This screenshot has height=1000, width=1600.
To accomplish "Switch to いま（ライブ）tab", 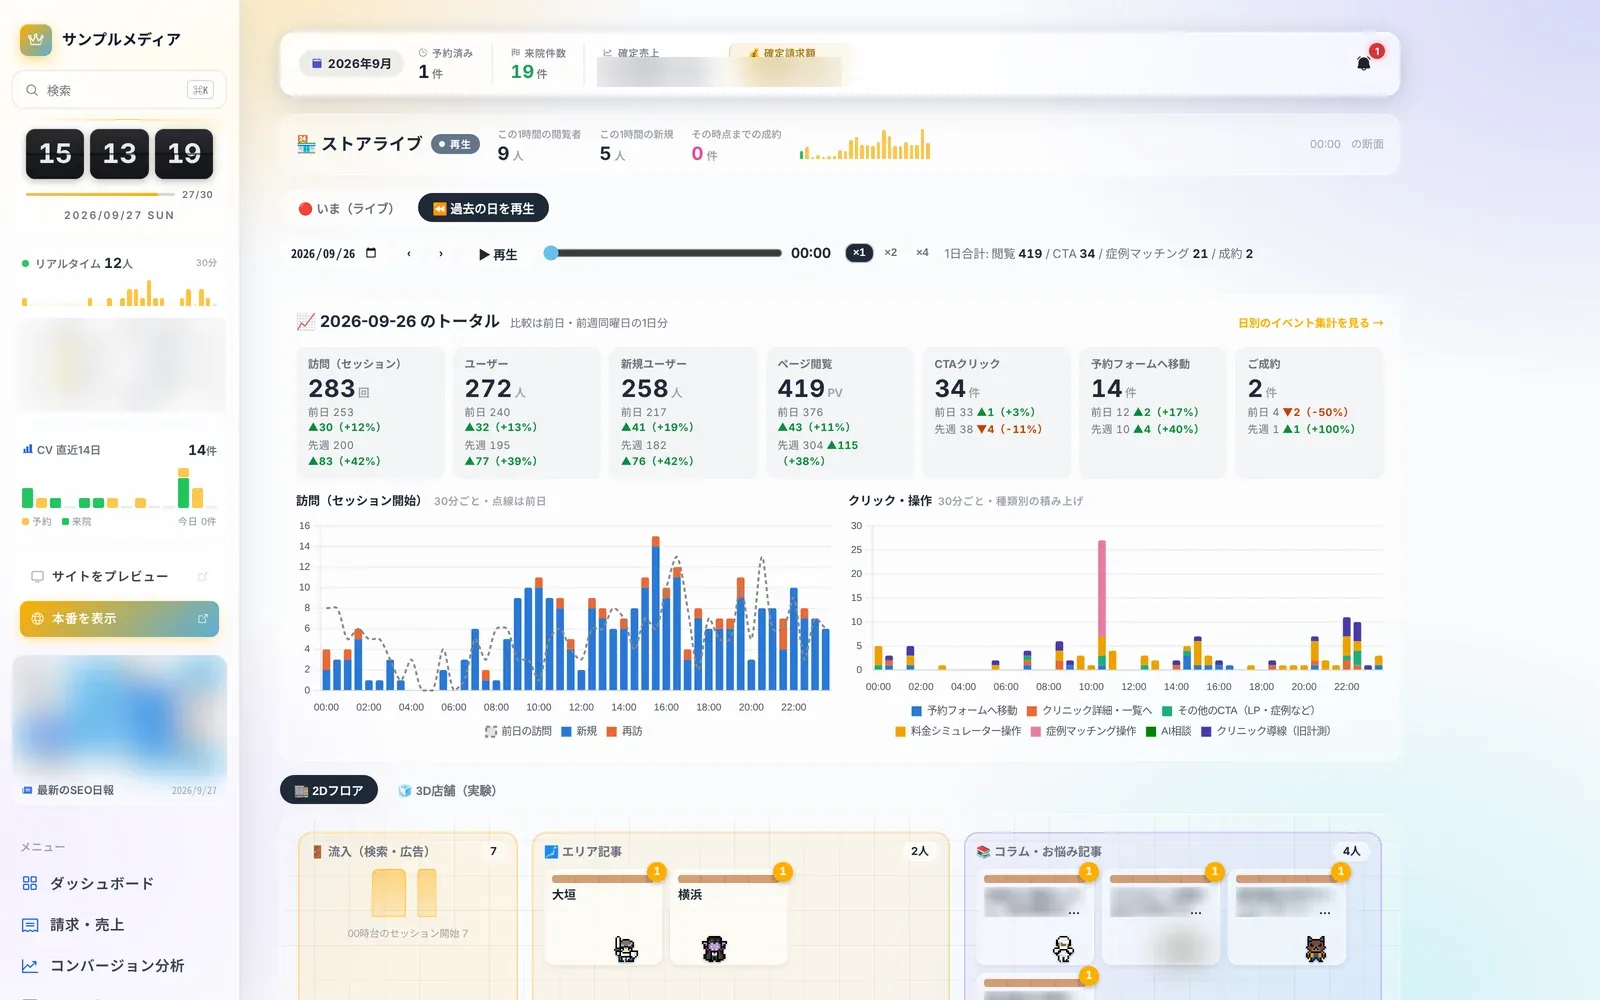I will click(x=346, y=208).
